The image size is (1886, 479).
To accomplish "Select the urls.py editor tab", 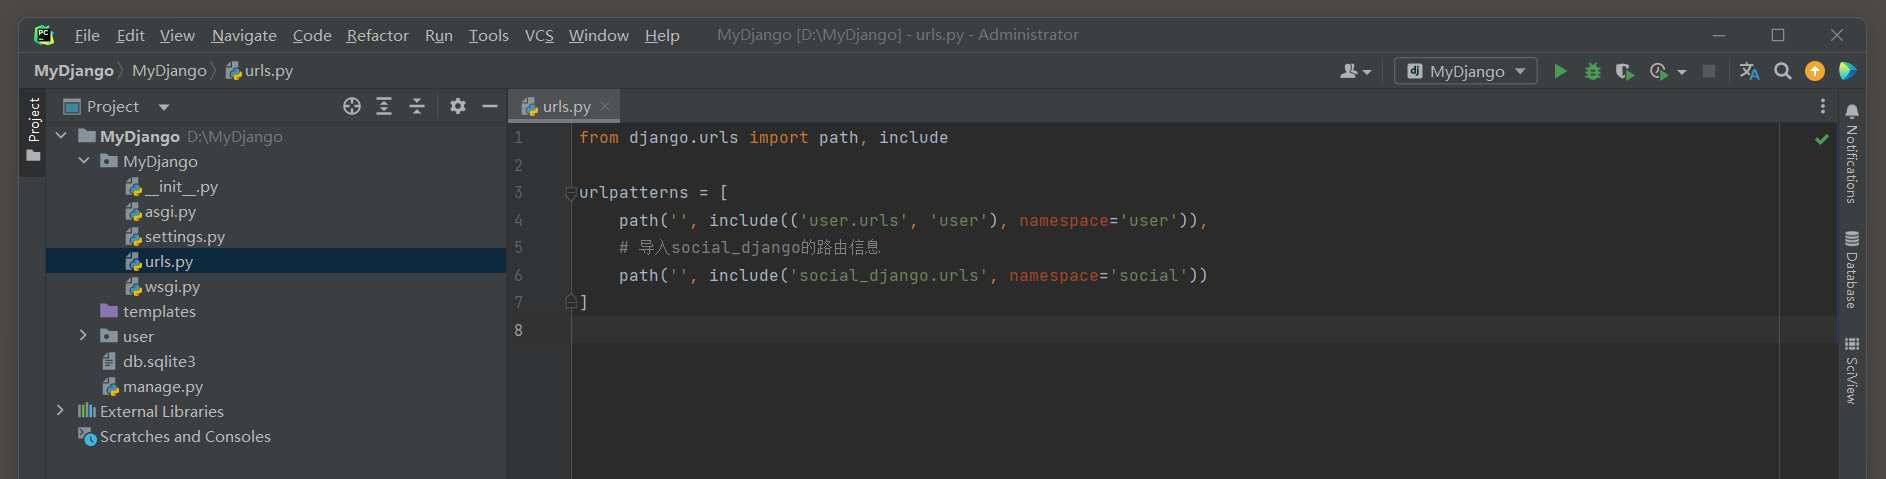I will 566,106.
